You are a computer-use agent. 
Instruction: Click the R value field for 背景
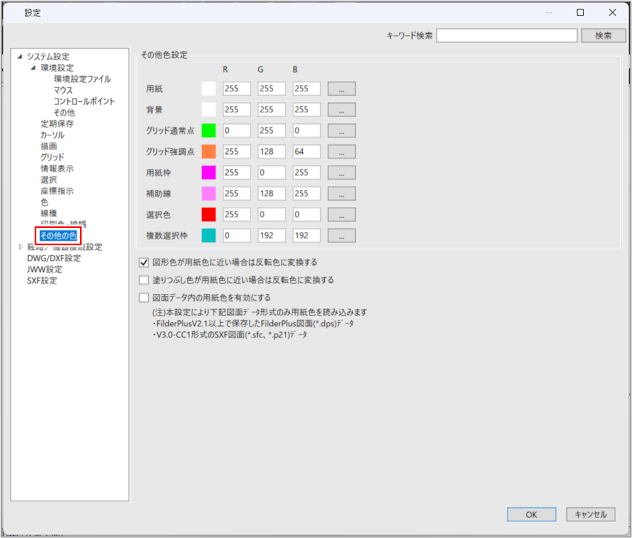click(237, 109)
